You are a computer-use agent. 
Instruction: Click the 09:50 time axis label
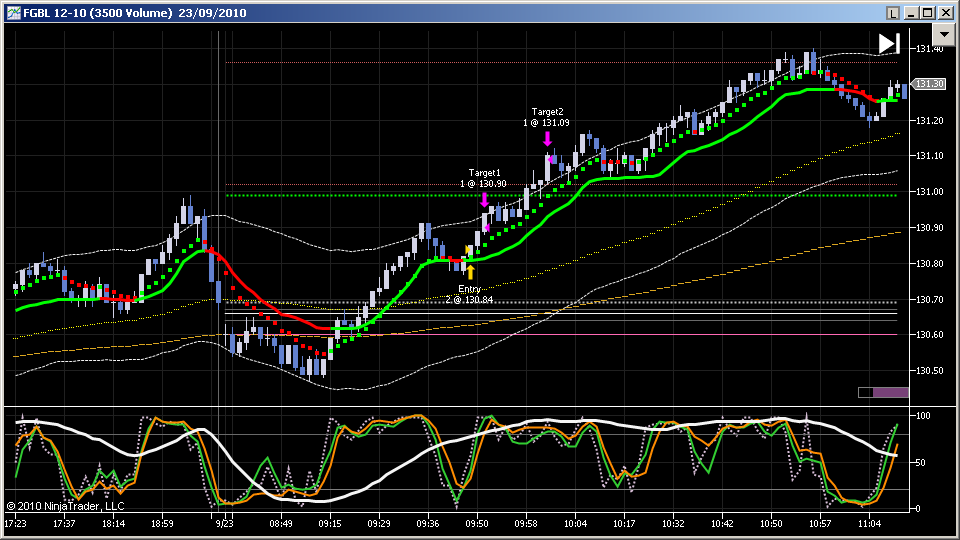click(x=477, y=523)
